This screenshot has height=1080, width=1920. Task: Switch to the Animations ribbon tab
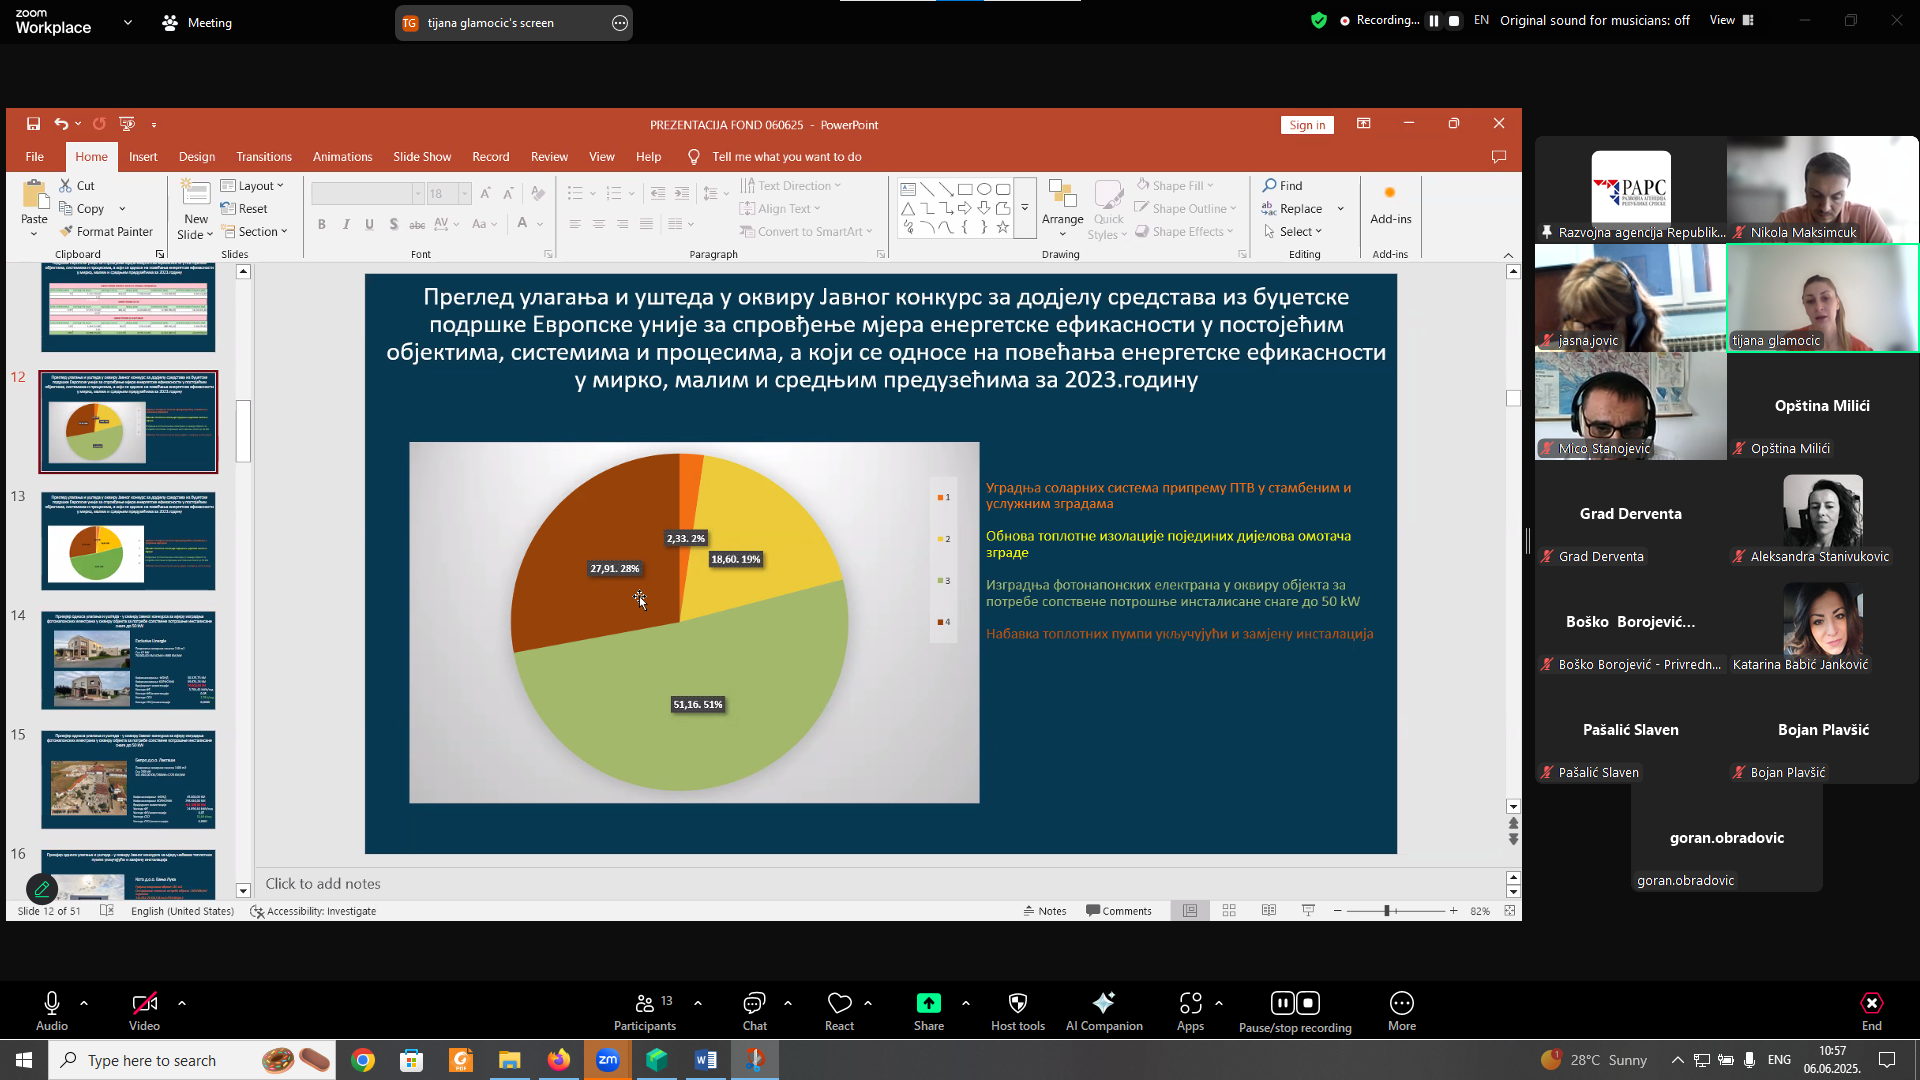(x=342, y=157)
